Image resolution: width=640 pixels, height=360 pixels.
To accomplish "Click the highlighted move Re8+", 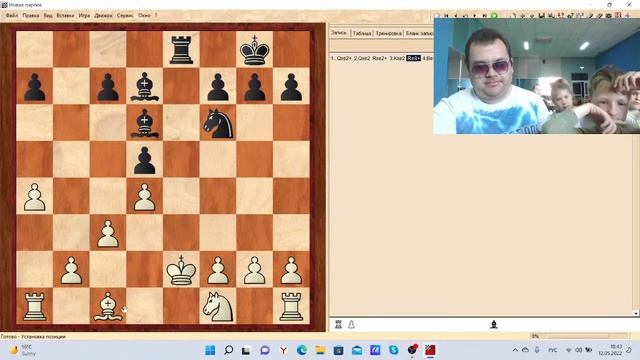I will click(413, 58).
